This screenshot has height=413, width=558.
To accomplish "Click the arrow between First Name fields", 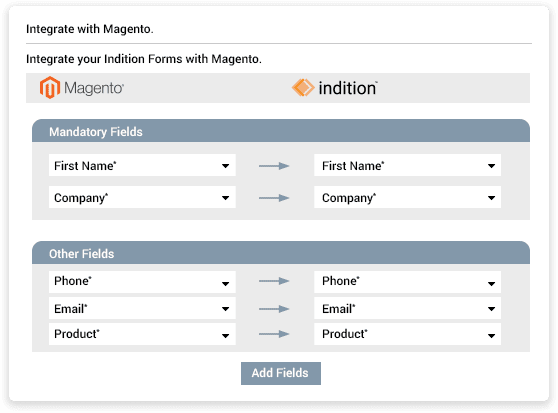I will click(x=274, y=166).
